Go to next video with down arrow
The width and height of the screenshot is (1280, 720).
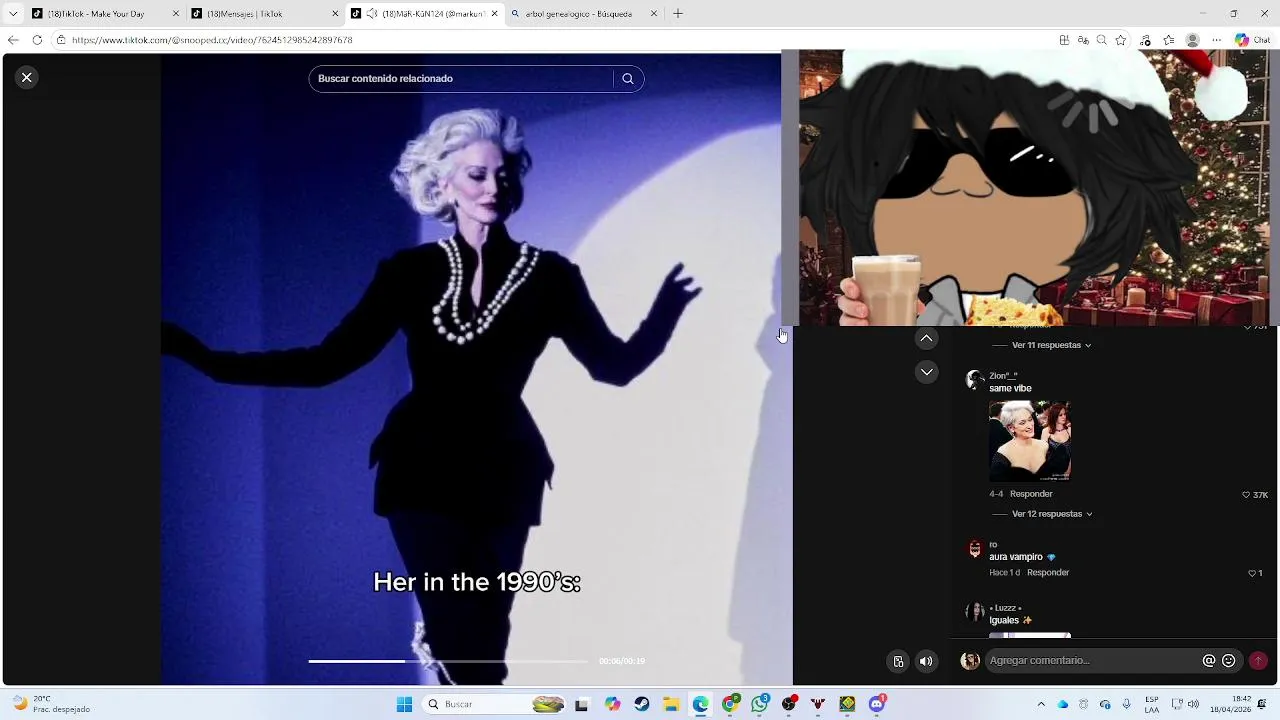(927, 372)
